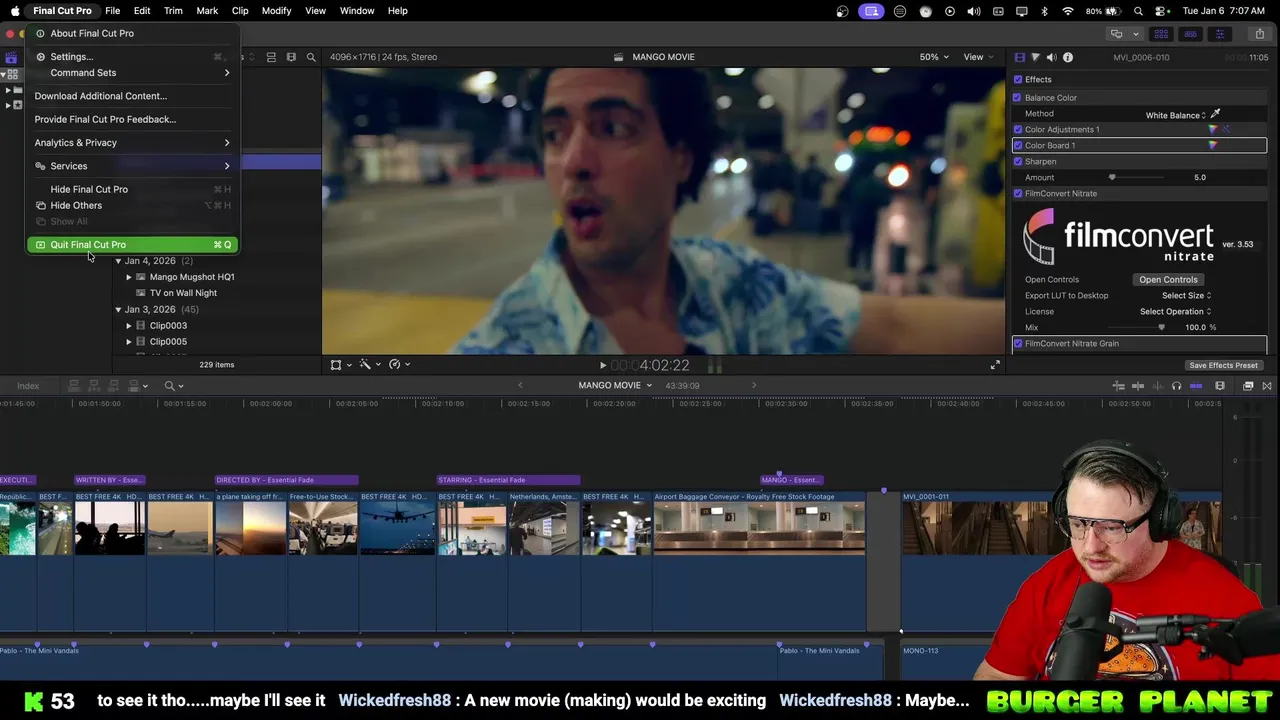Open the Command Sets submenu
1280x720 pixels.
tap(132, 73)
